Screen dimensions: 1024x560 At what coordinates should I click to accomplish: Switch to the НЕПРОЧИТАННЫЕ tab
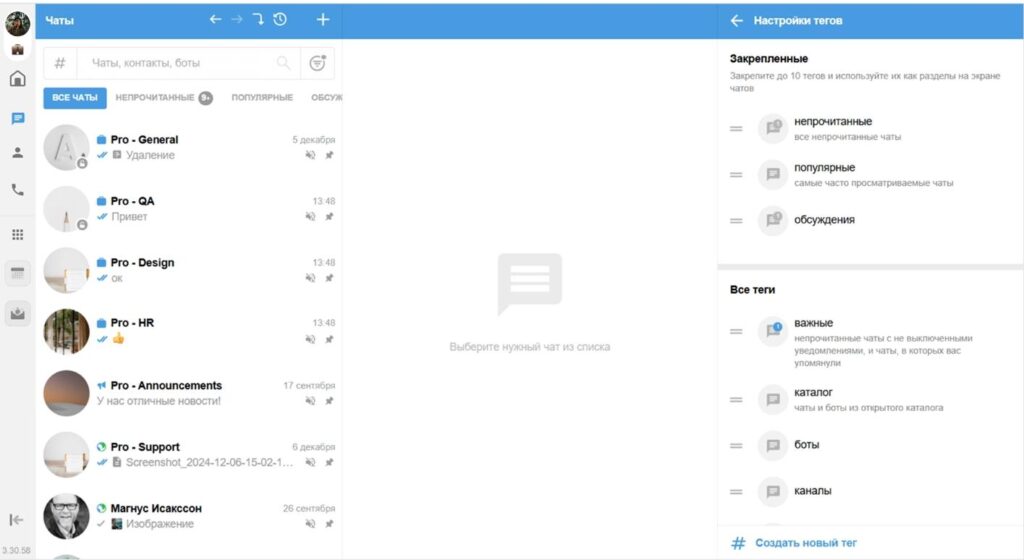155,98
